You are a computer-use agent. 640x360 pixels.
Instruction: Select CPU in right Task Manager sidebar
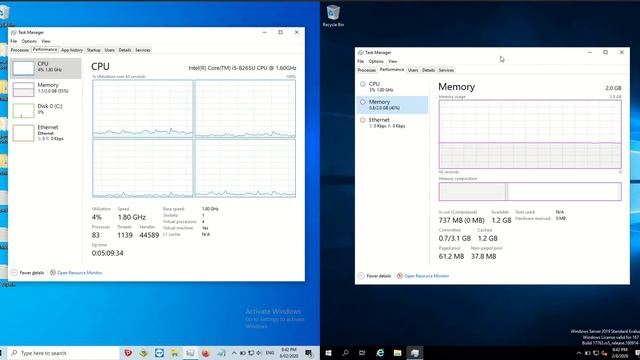[x=393, y=87]
